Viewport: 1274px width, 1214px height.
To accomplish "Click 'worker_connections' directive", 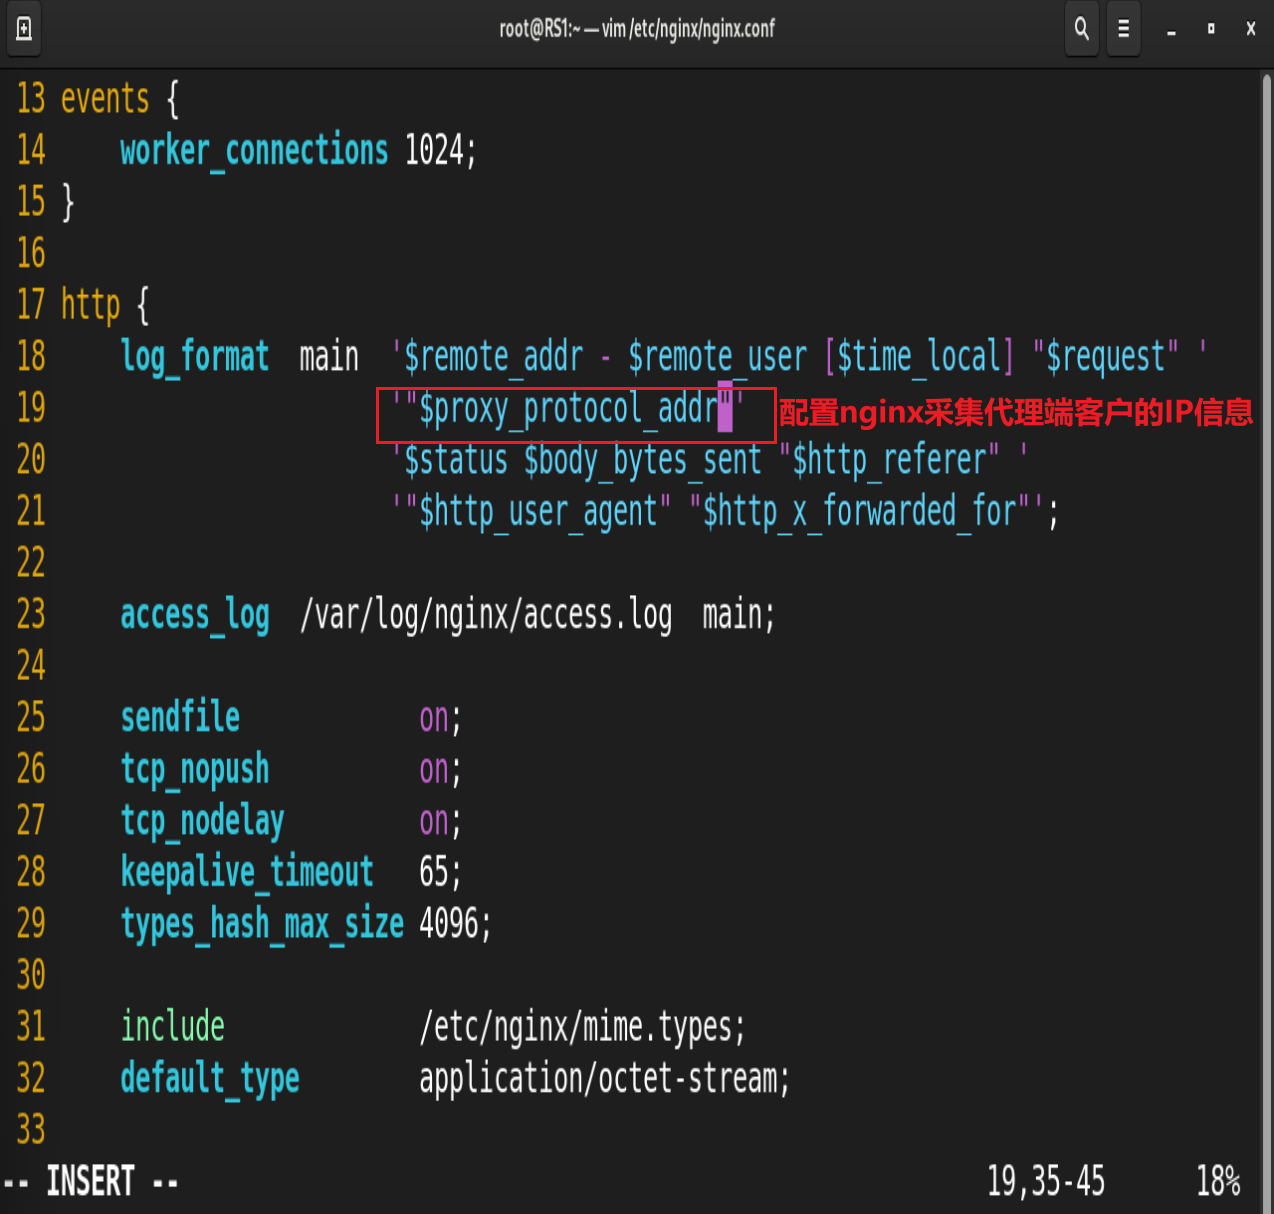I will coord(254,151).
